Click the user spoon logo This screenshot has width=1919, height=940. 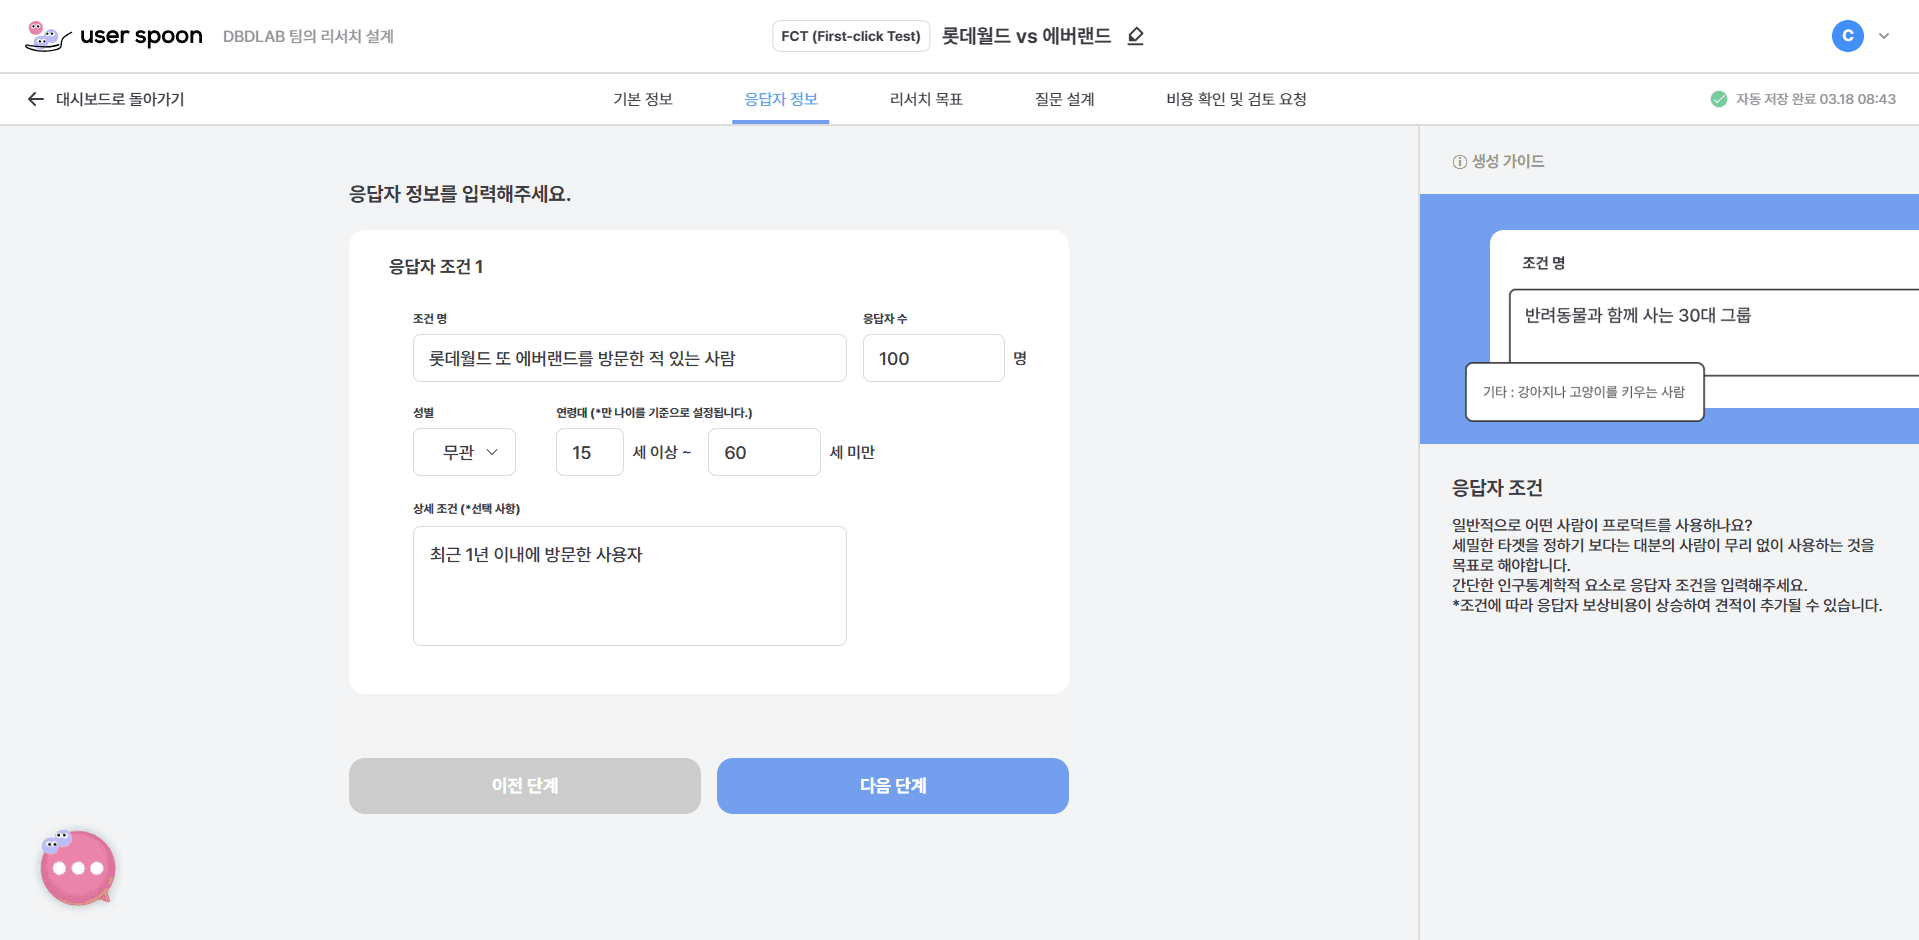click(113, 36)
